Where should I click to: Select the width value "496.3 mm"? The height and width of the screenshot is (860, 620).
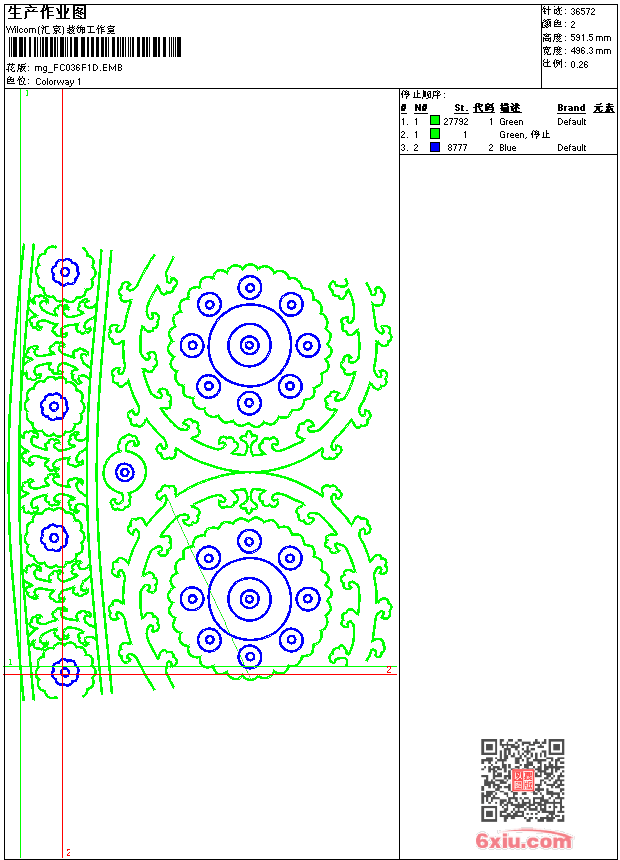coord(590,50)
